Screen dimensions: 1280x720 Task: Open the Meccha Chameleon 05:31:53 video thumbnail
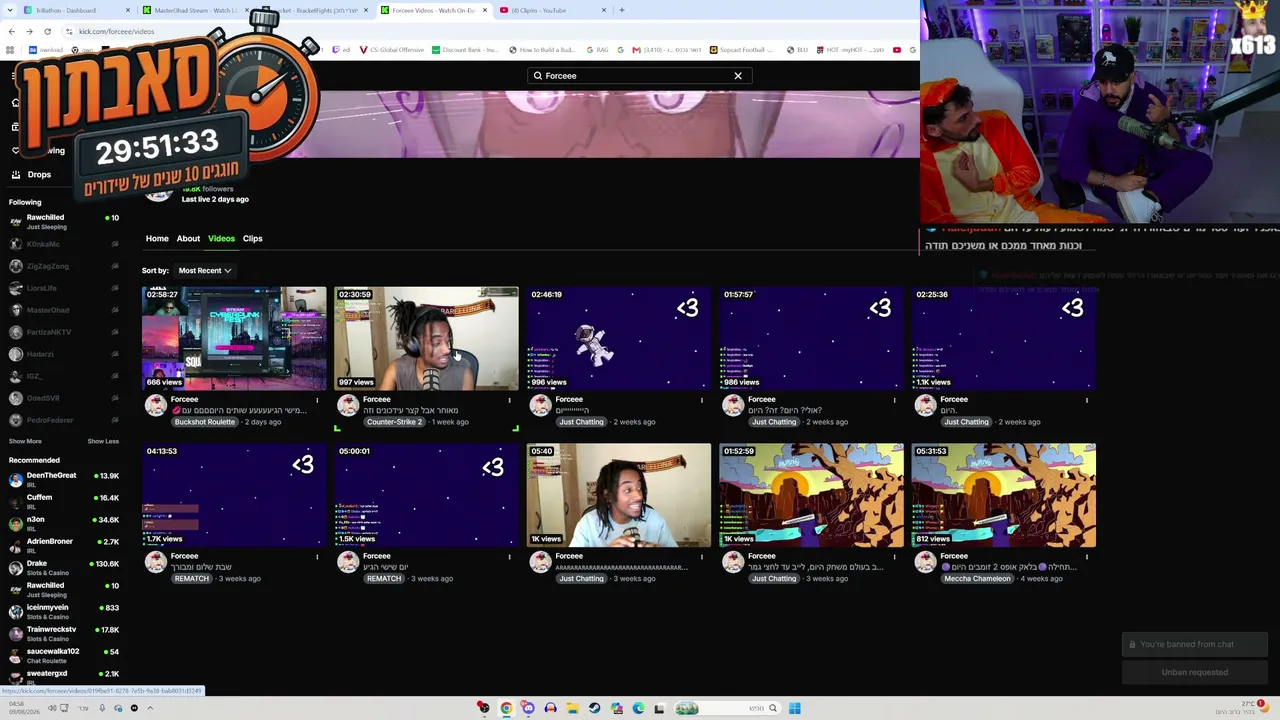[1004, 495]
